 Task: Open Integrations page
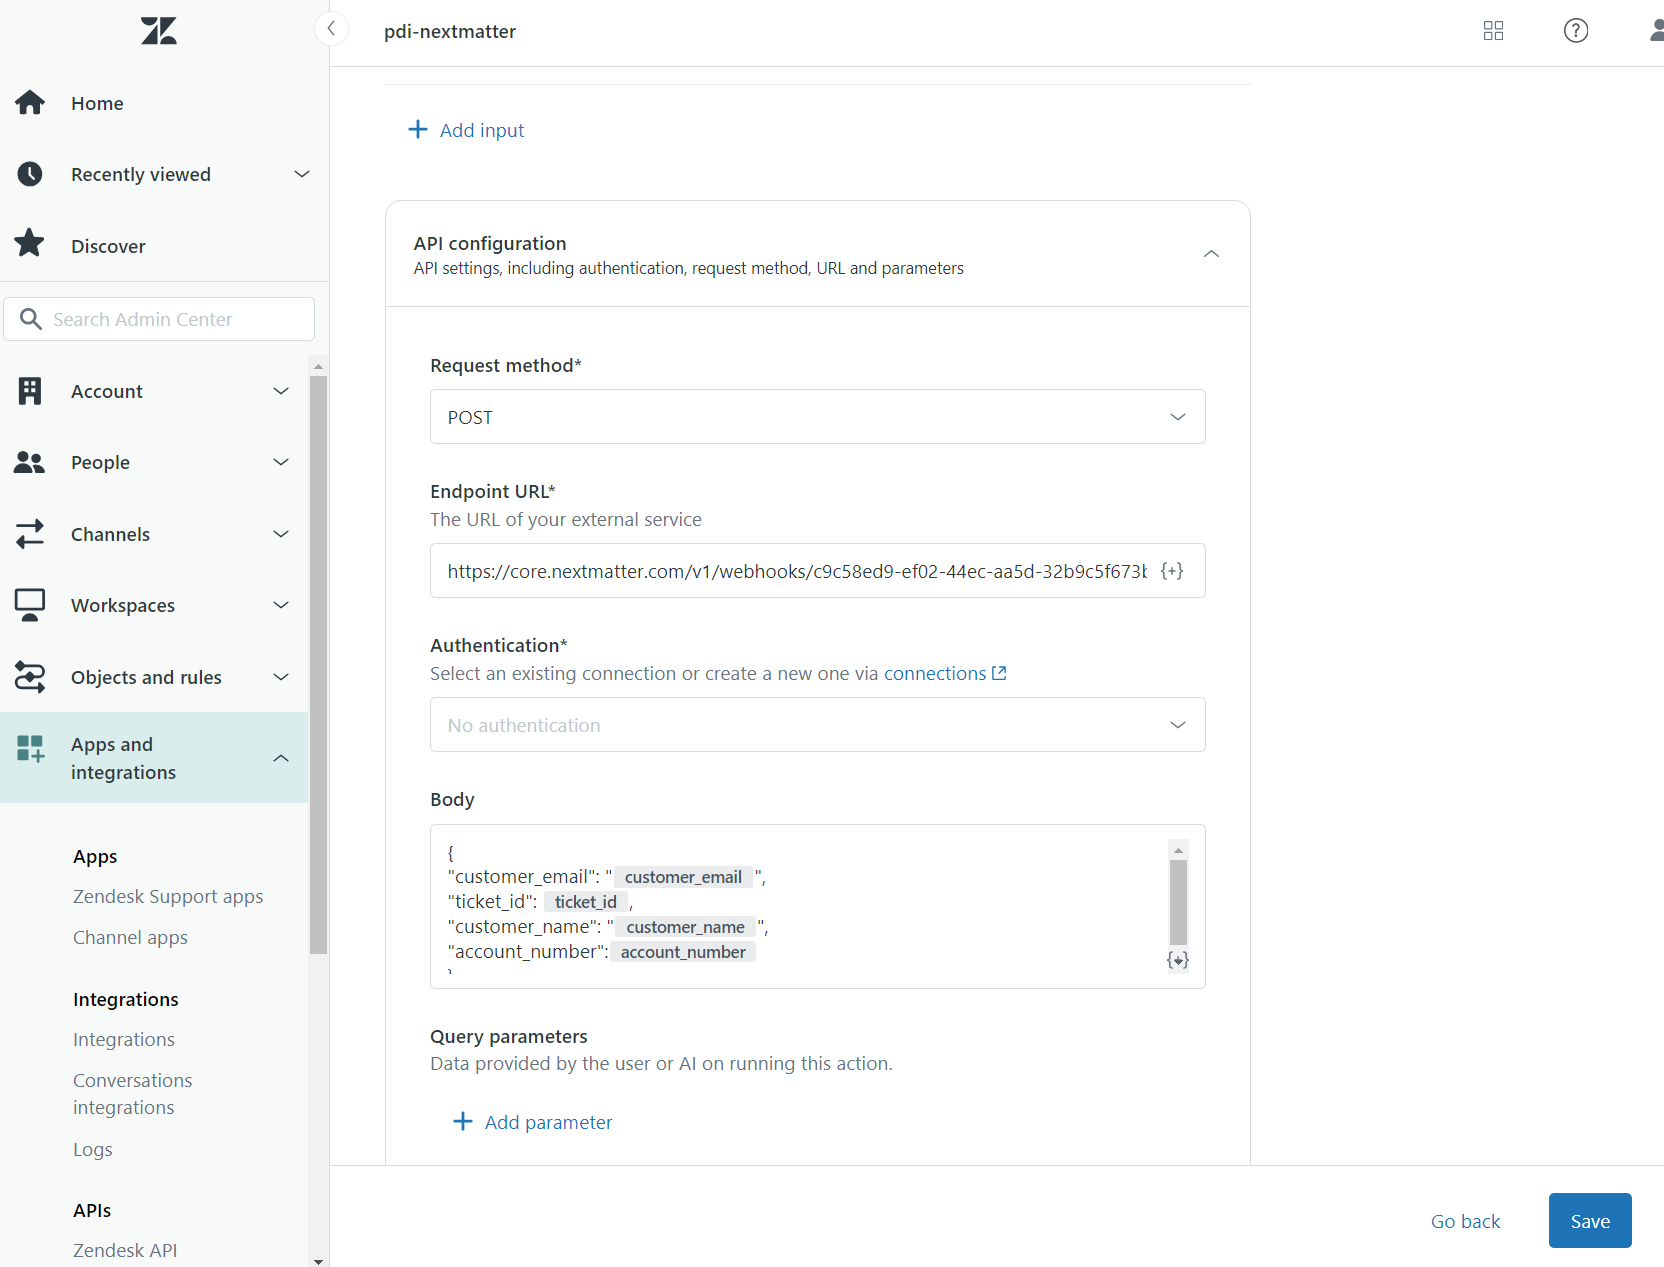pyautogui.click(x=124, y=1040)
